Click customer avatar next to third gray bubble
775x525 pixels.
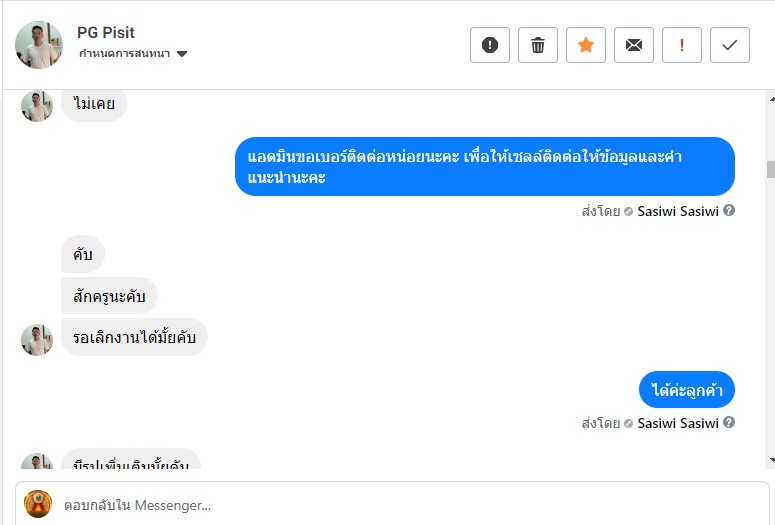(37, 339)
